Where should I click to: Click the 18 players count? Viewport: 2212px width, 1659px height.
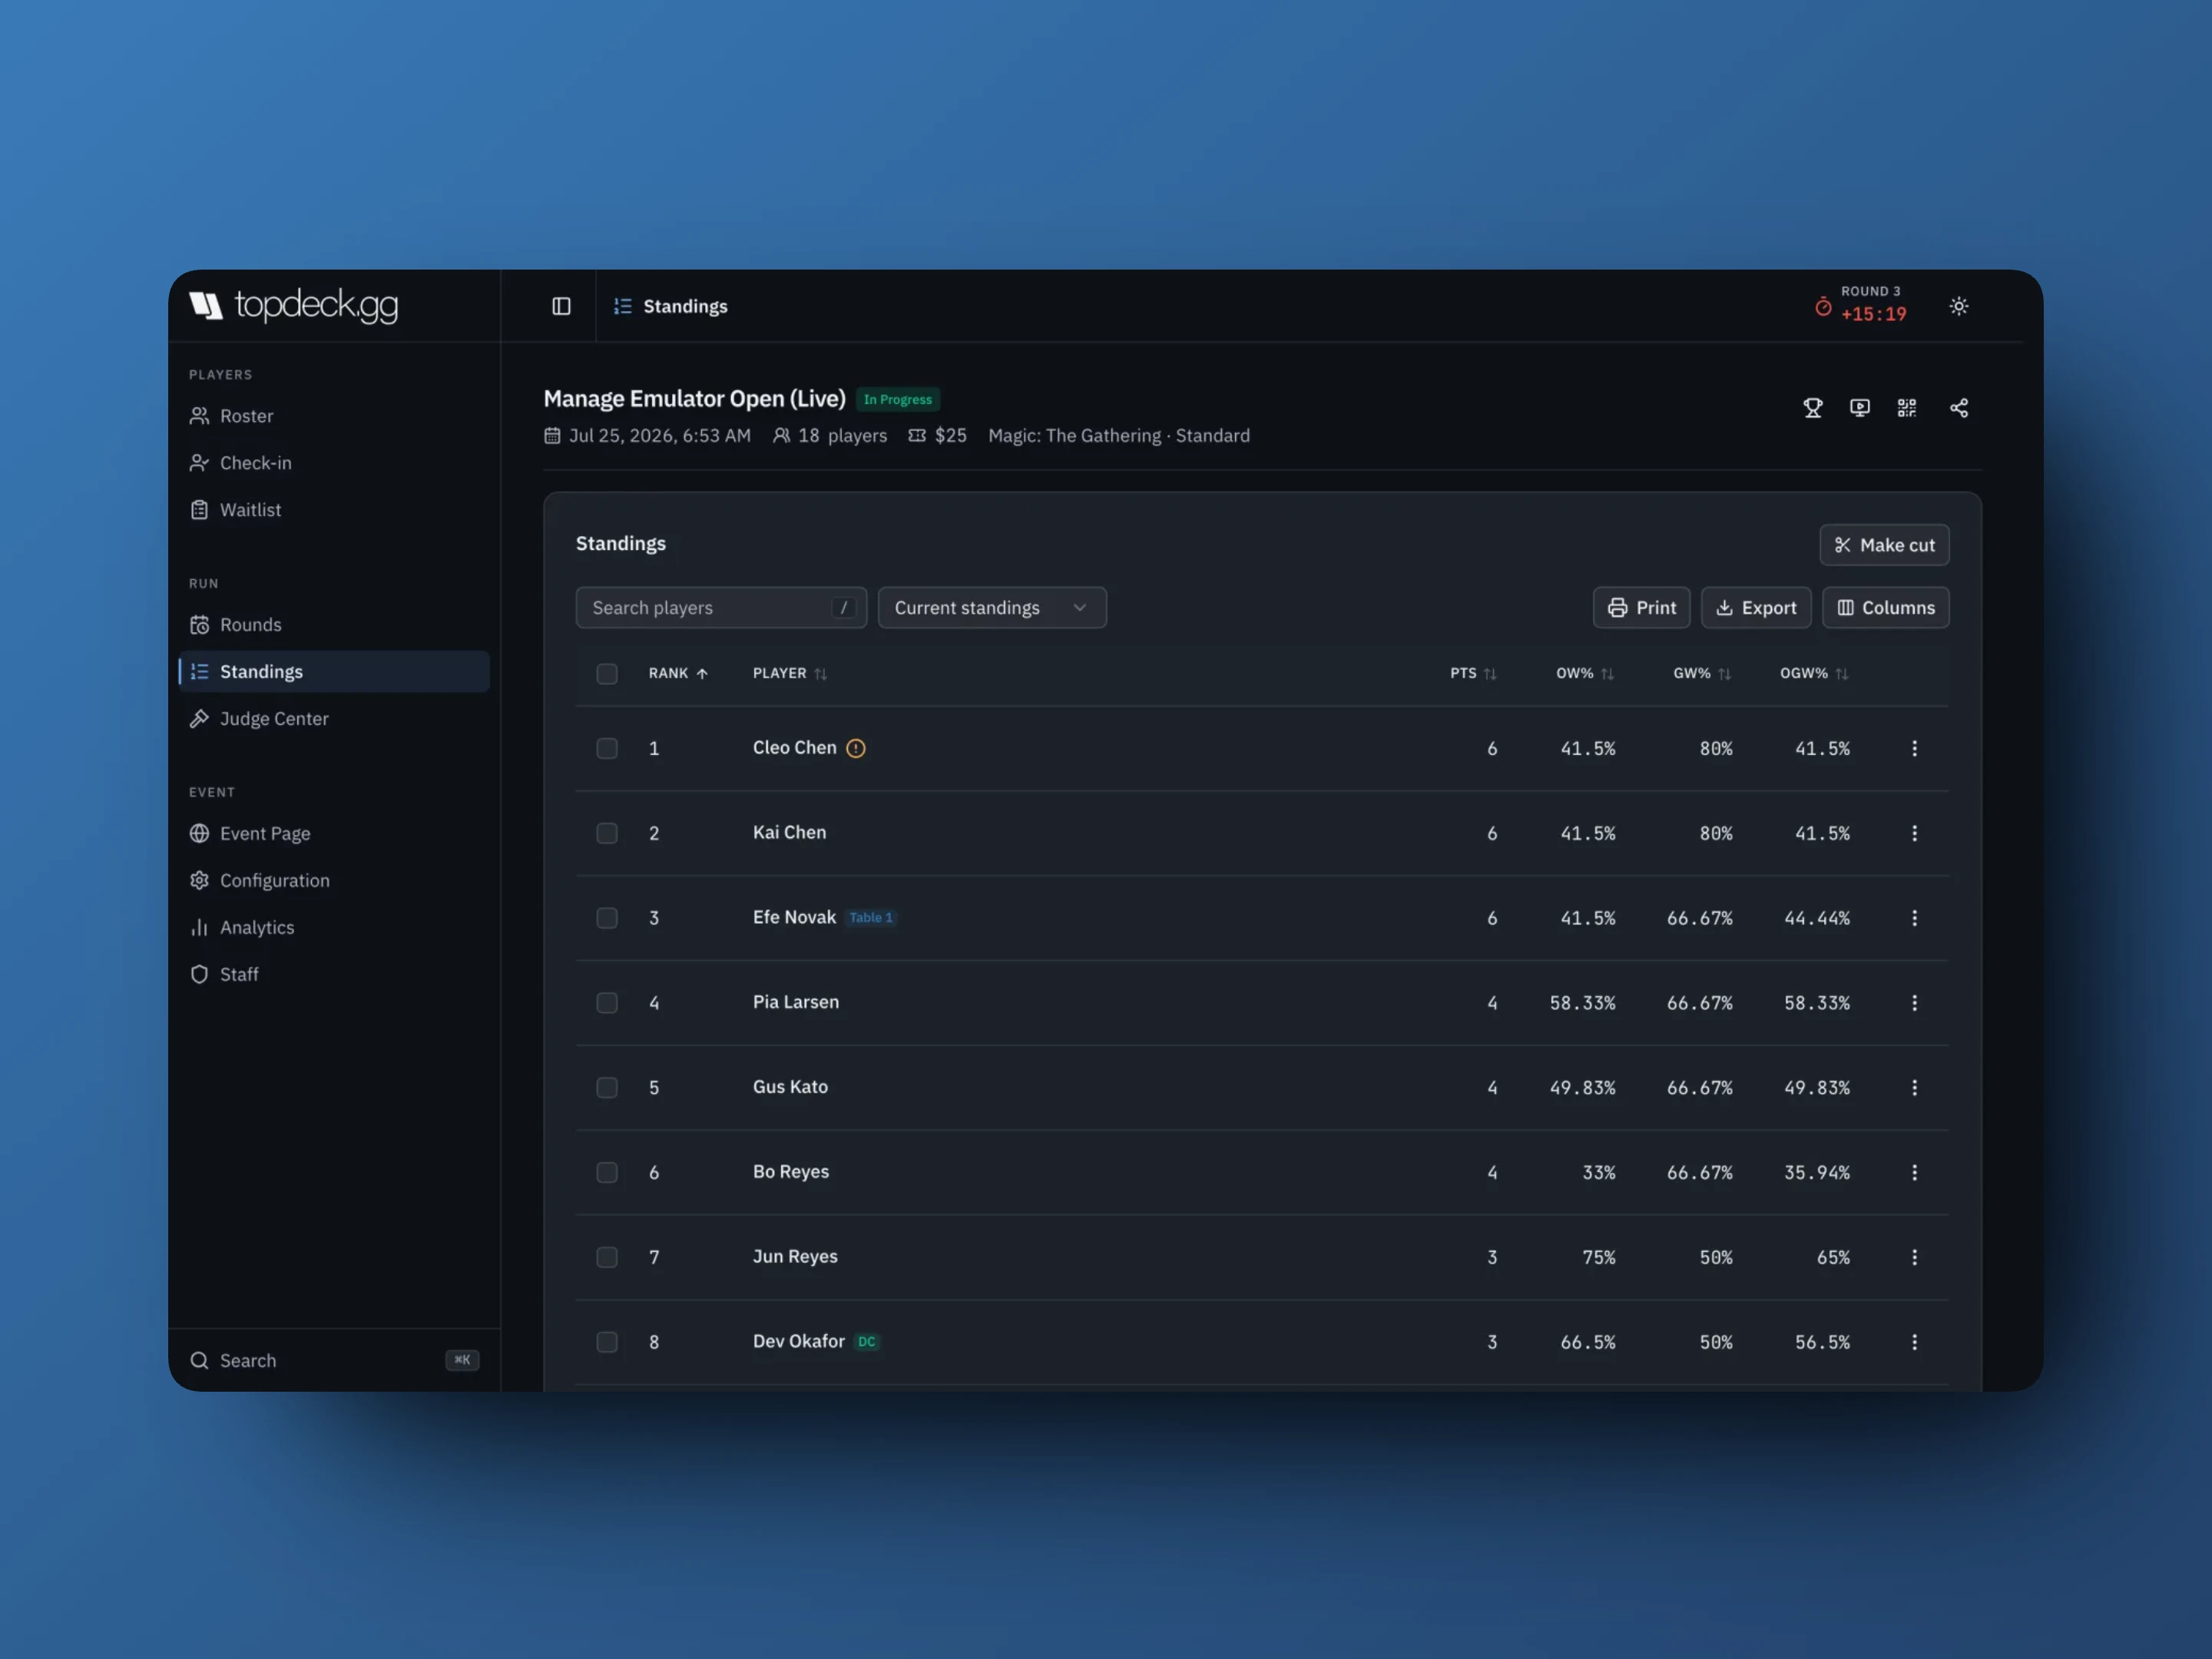pos(830,436)
